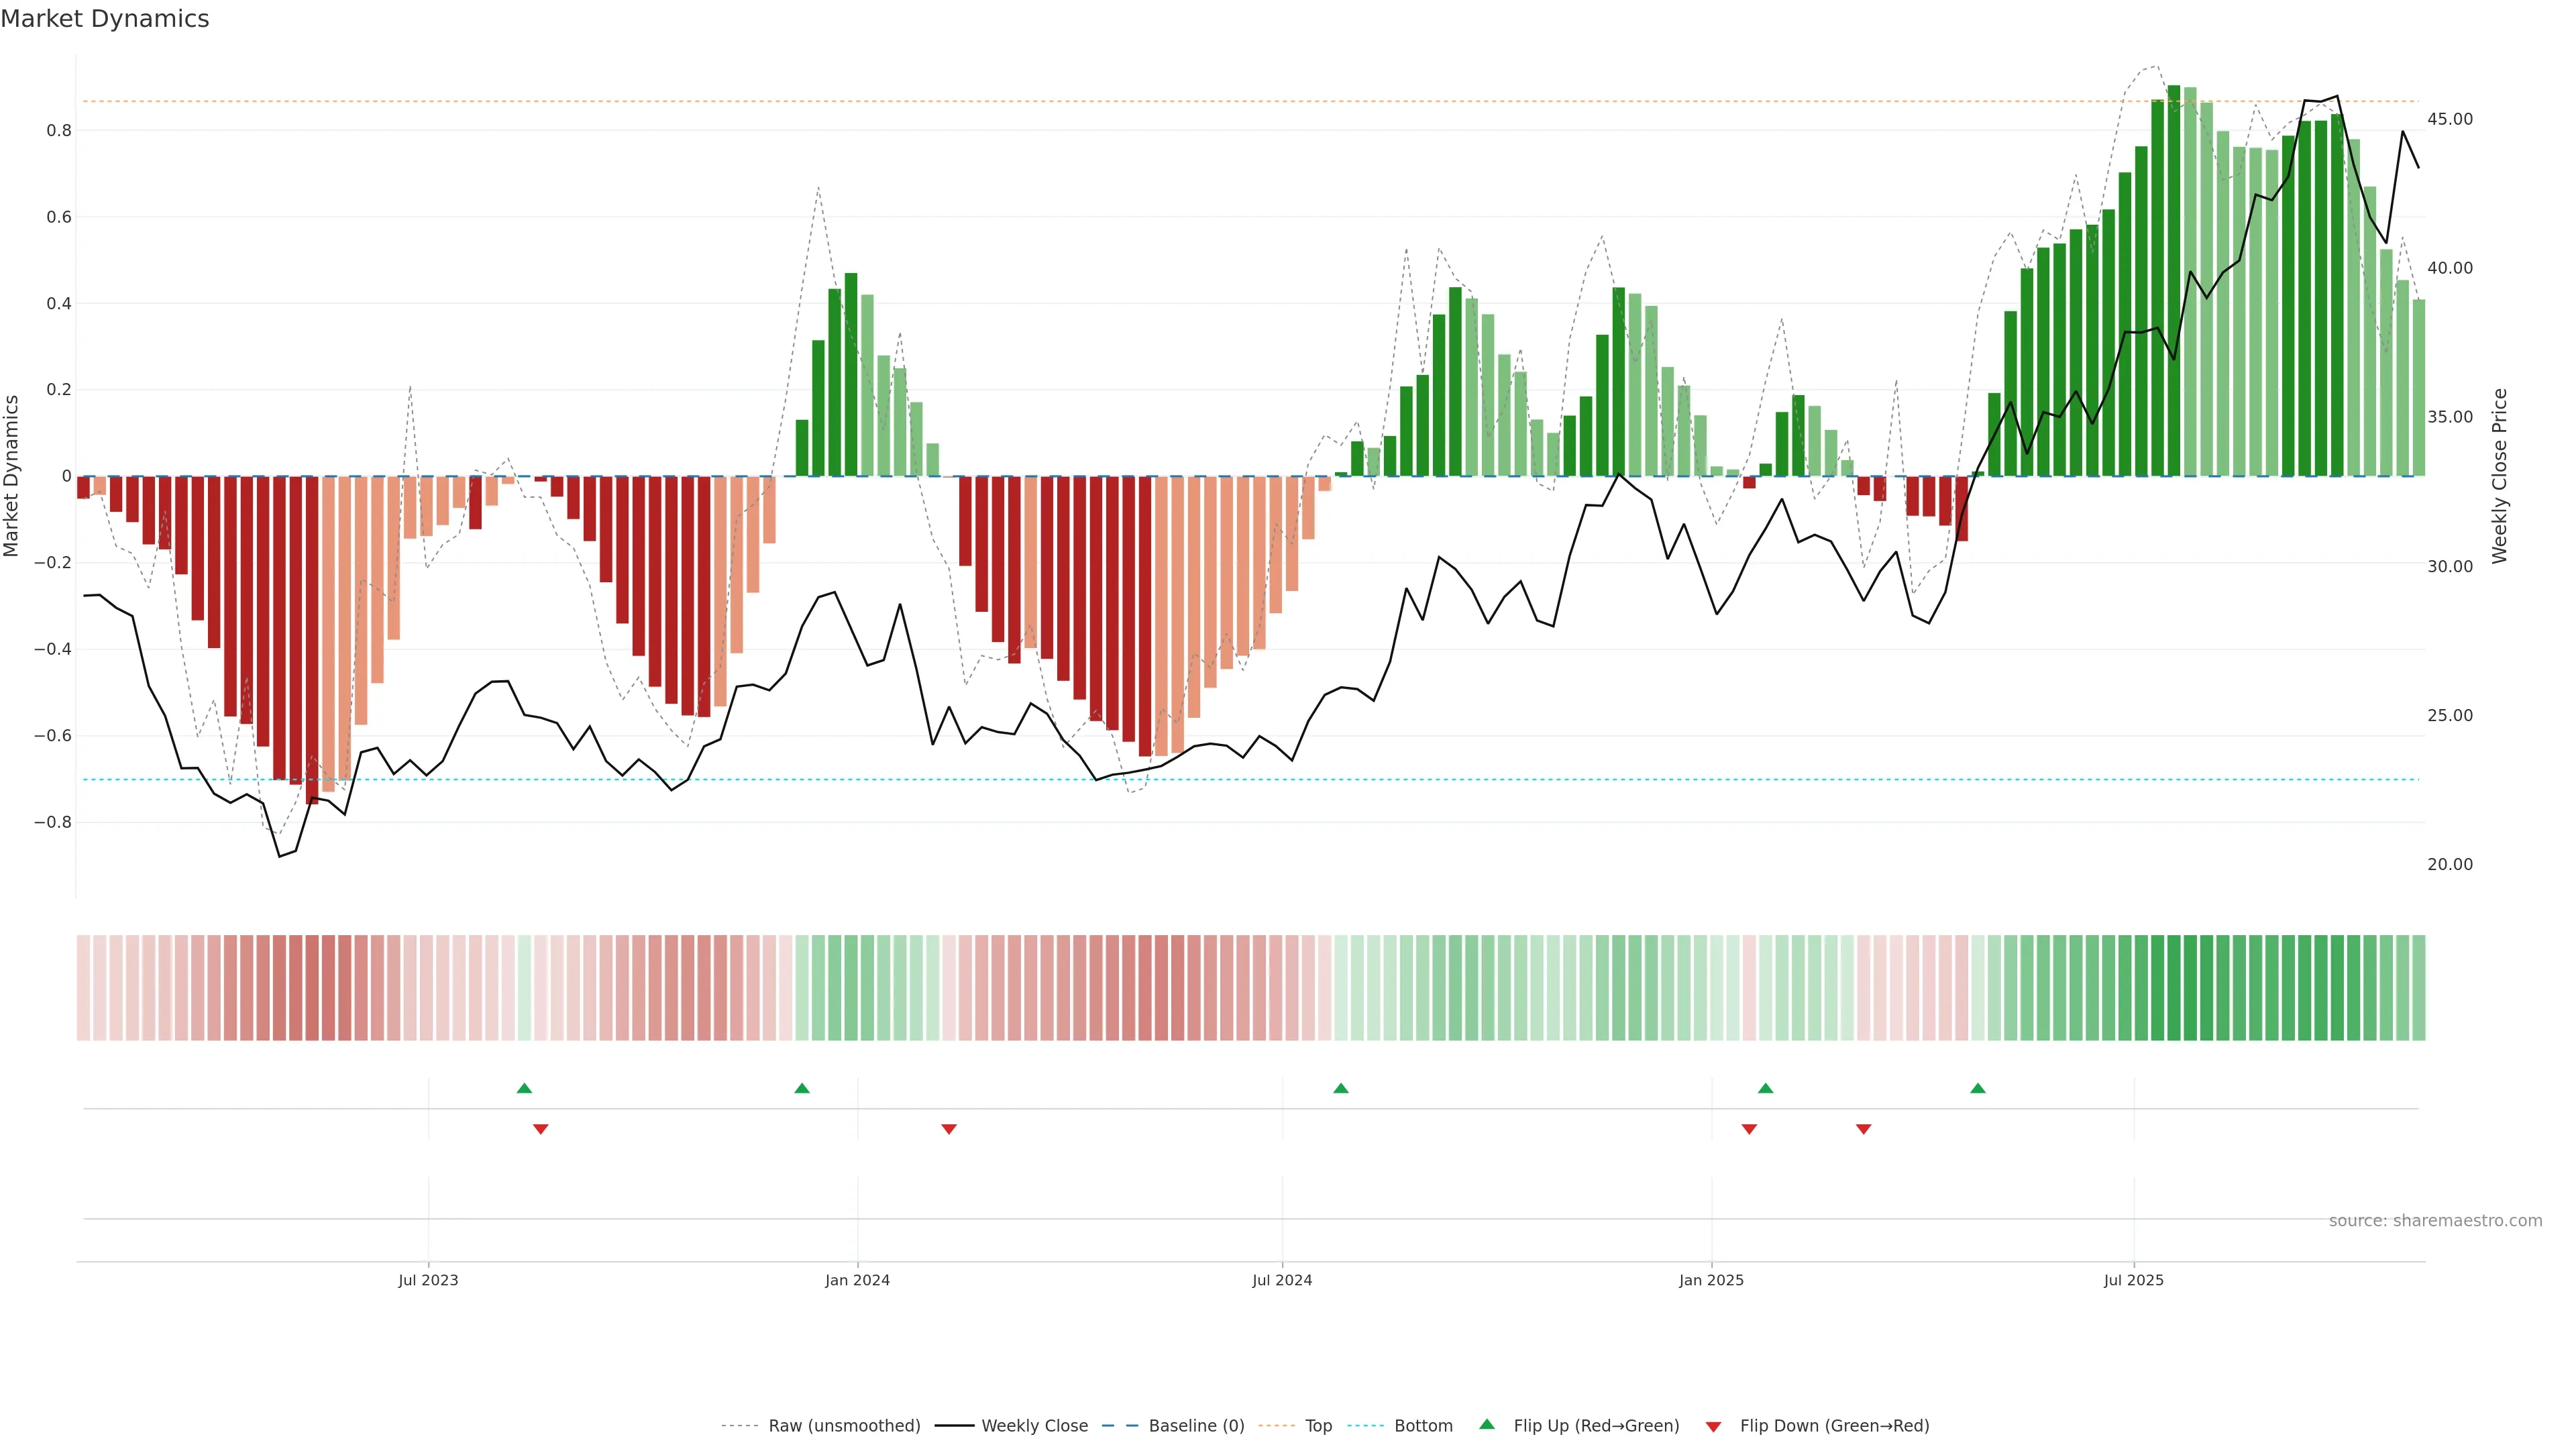
Task: Toggle the Baseline (0) legend entry
Action: coord(1196,1426)
